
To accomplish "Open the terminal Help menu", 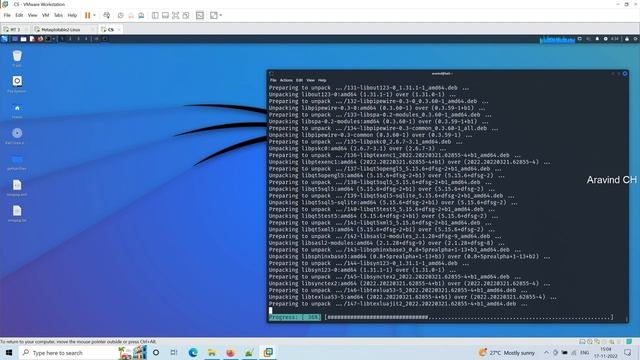I will (322, 80).
